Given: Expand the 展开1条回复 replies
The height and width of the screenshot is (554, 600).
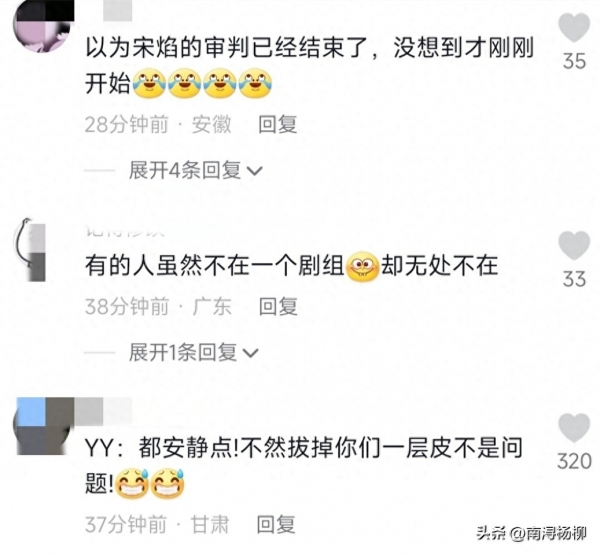Looking at the screenshot, I should tap(183, 352).
